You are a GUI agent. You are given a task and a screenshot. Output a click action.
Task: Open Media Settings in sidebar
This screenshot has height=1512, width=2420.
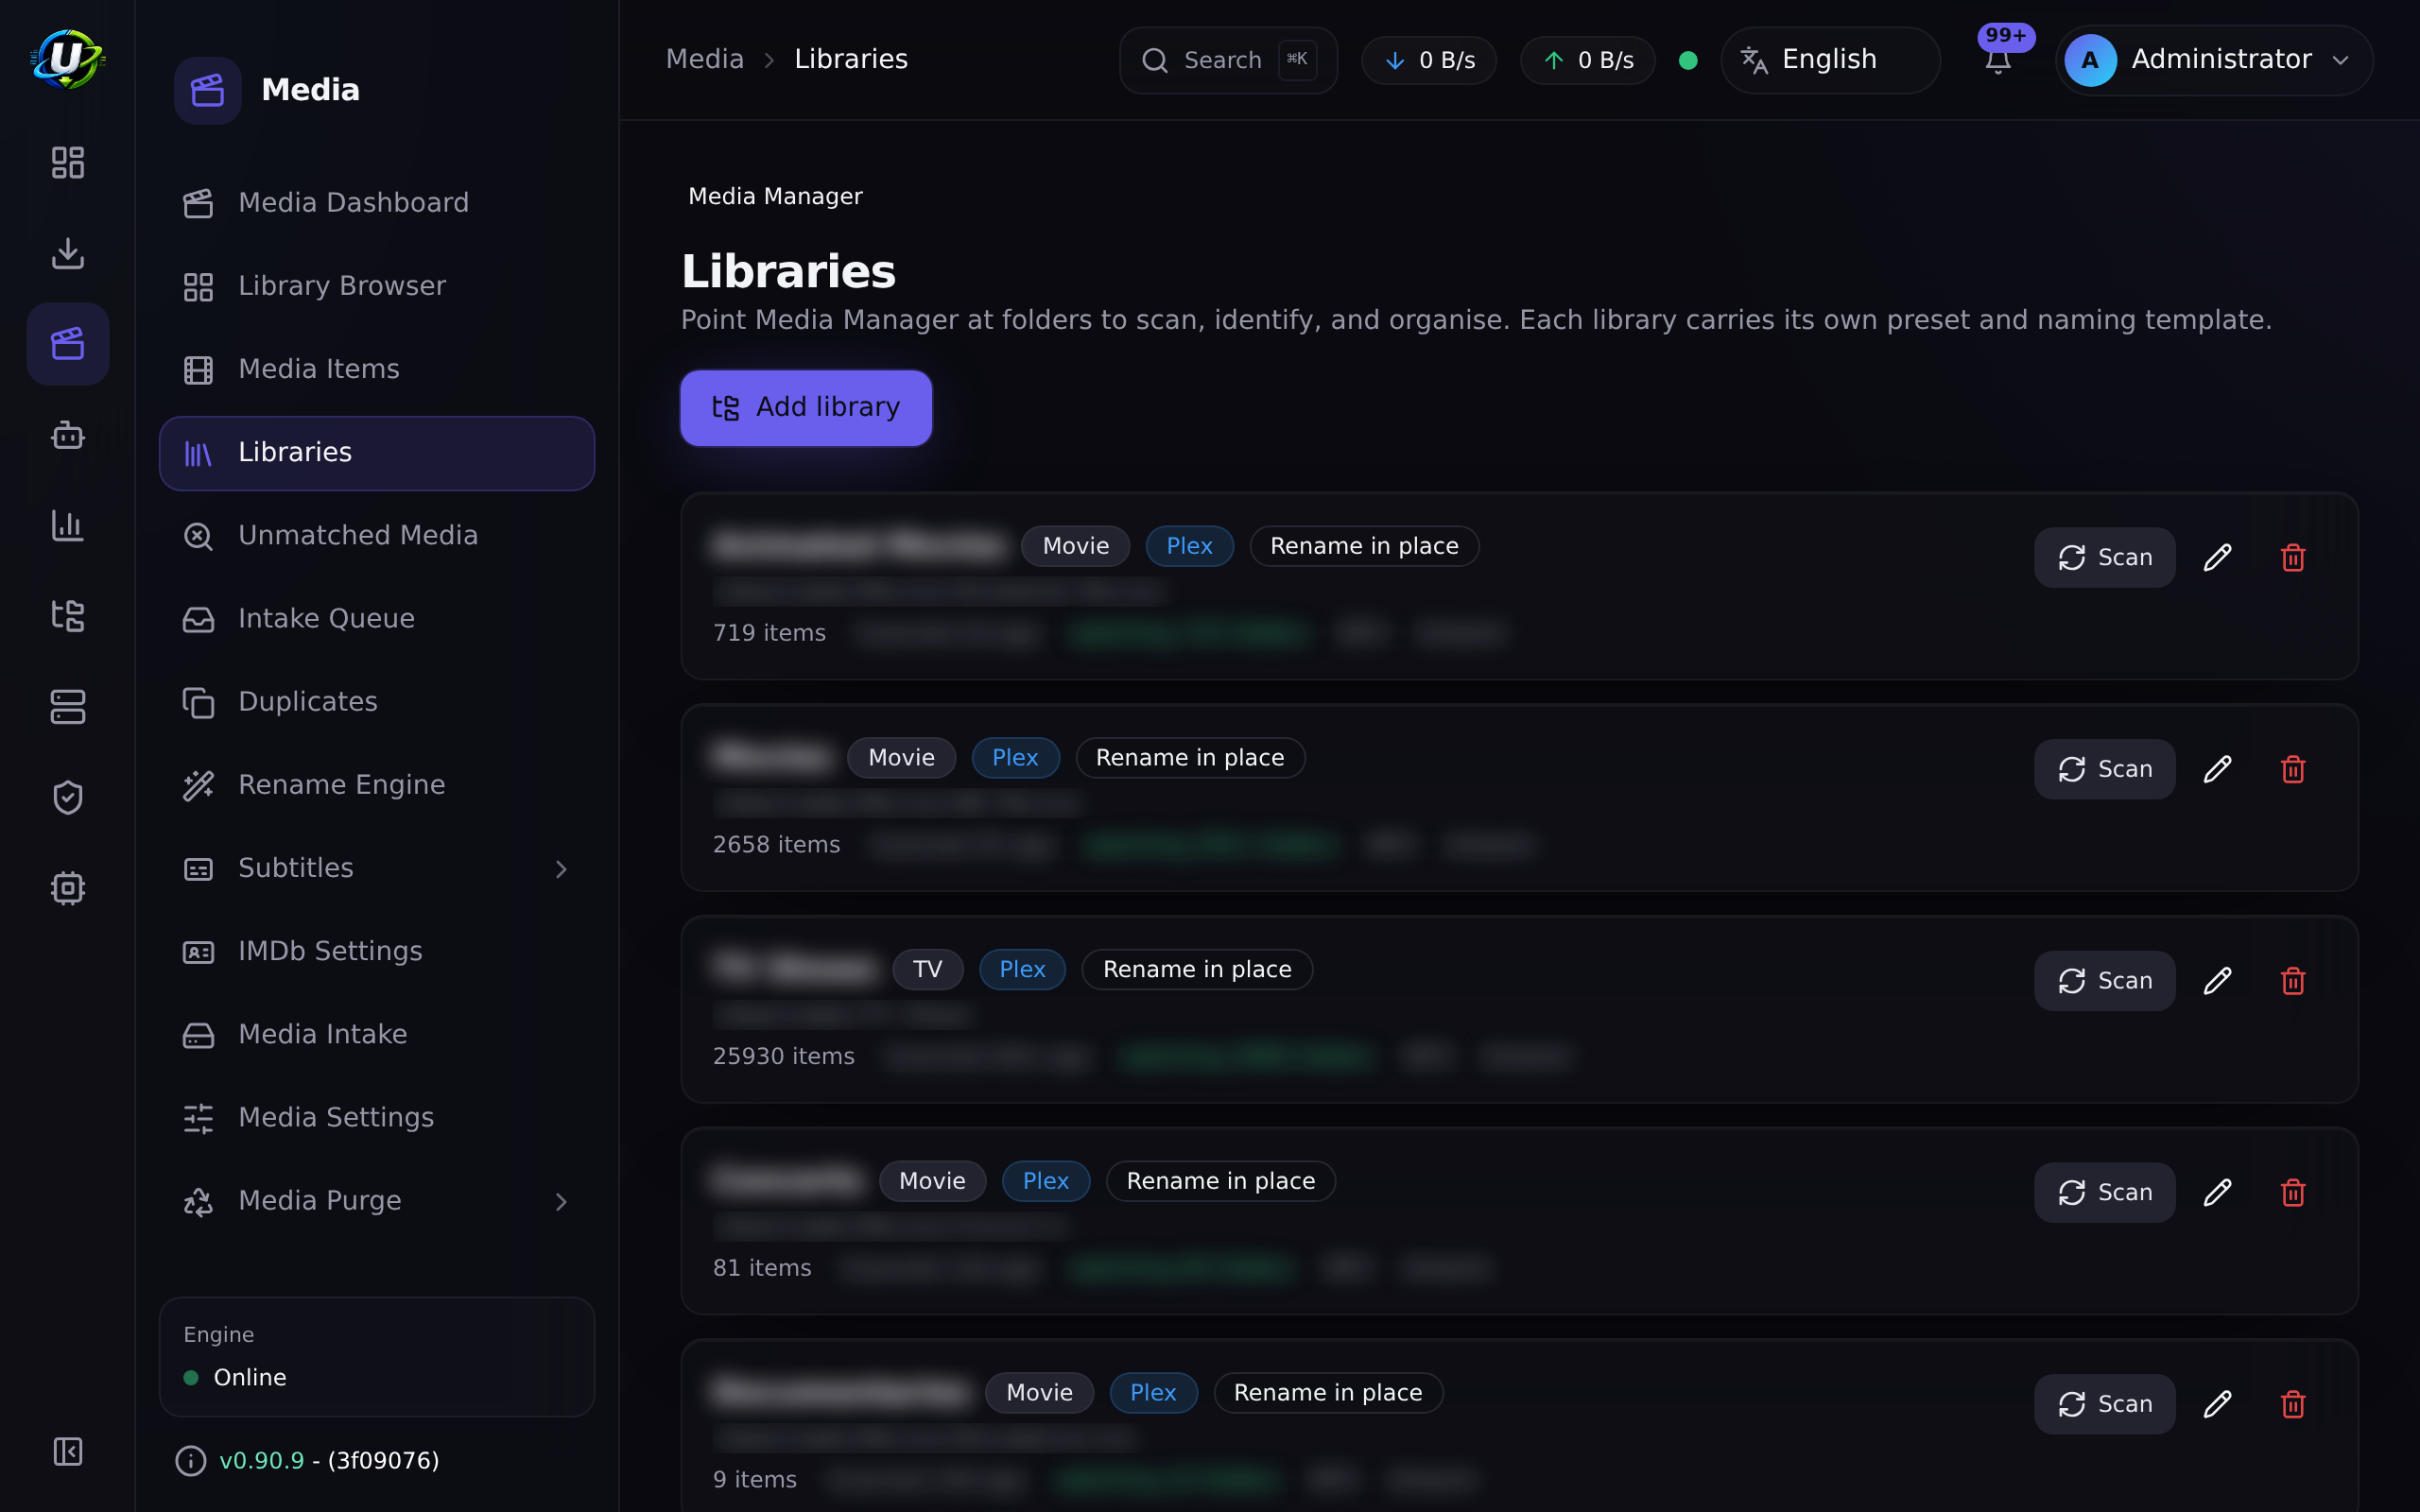(377, 1117)
